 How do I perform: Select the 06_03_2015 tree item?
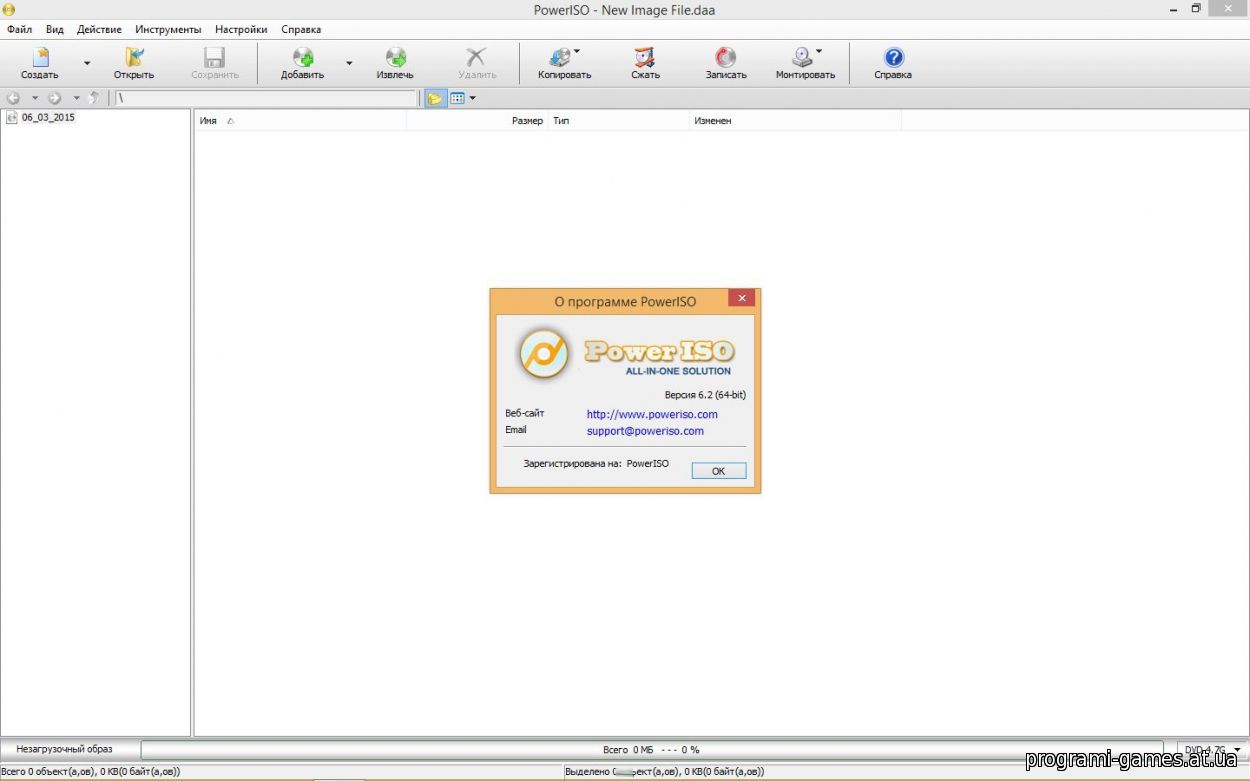click(x=48, y=117)
